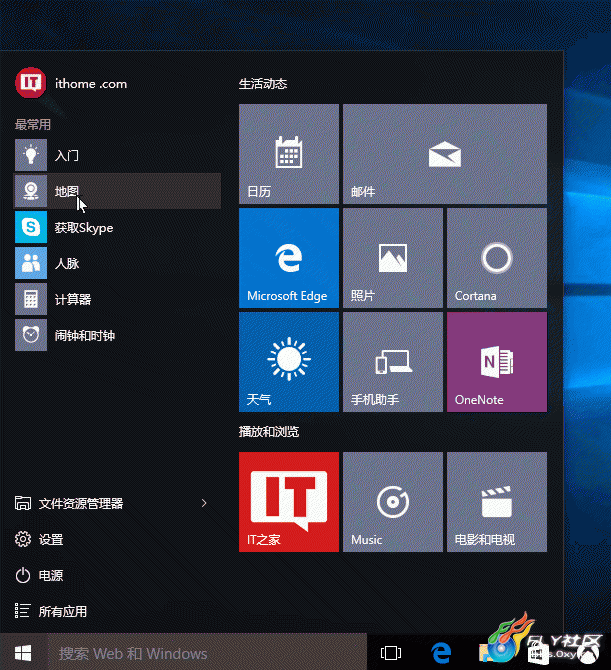Open the IT之家 tile
The image size is (611, 670).
[x=289, y=502]
